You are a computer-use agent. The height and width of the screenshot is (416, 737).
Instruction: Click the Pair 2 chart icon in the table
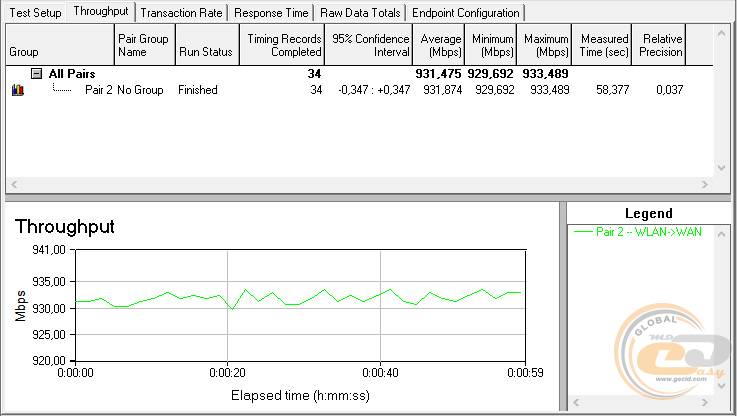pyautogui.click(x=16, y=90)
